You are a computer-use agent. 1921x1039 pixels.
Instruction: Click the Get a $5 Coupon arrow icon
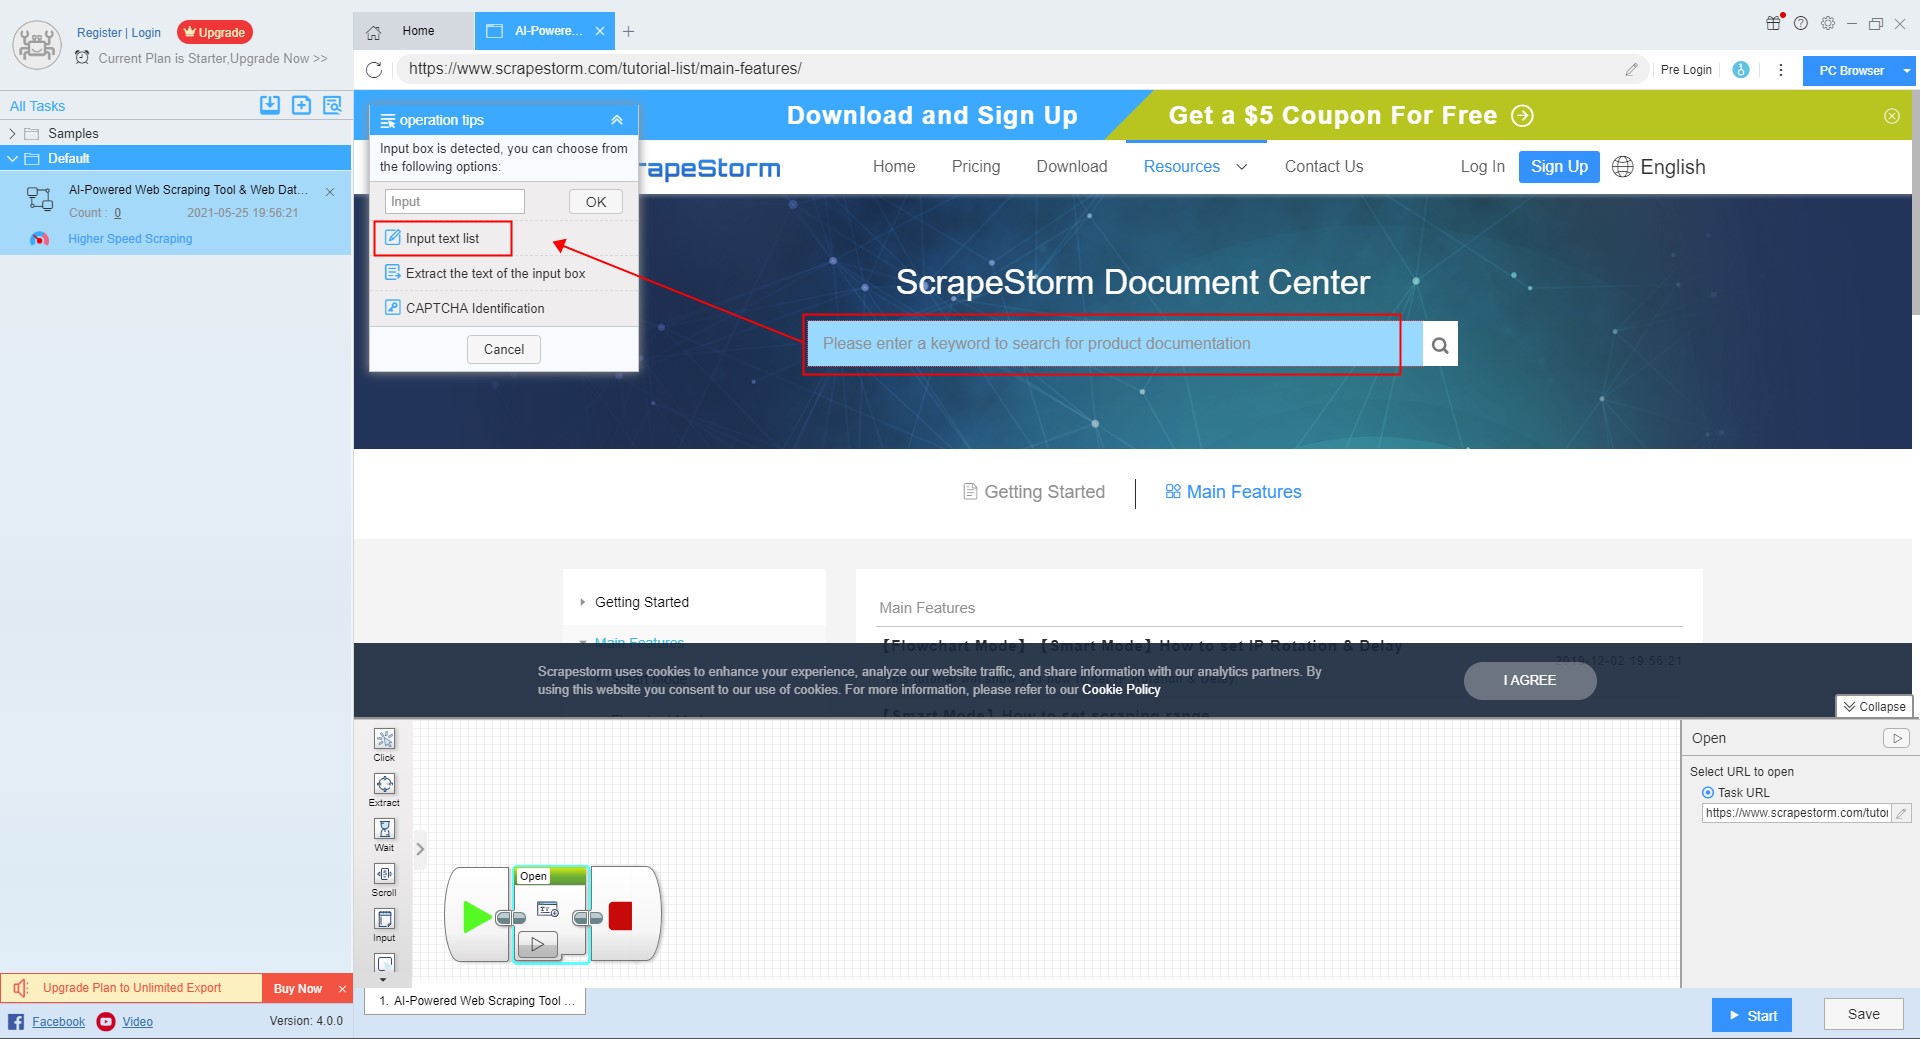pyautogui.click(x=1522, y=116)
